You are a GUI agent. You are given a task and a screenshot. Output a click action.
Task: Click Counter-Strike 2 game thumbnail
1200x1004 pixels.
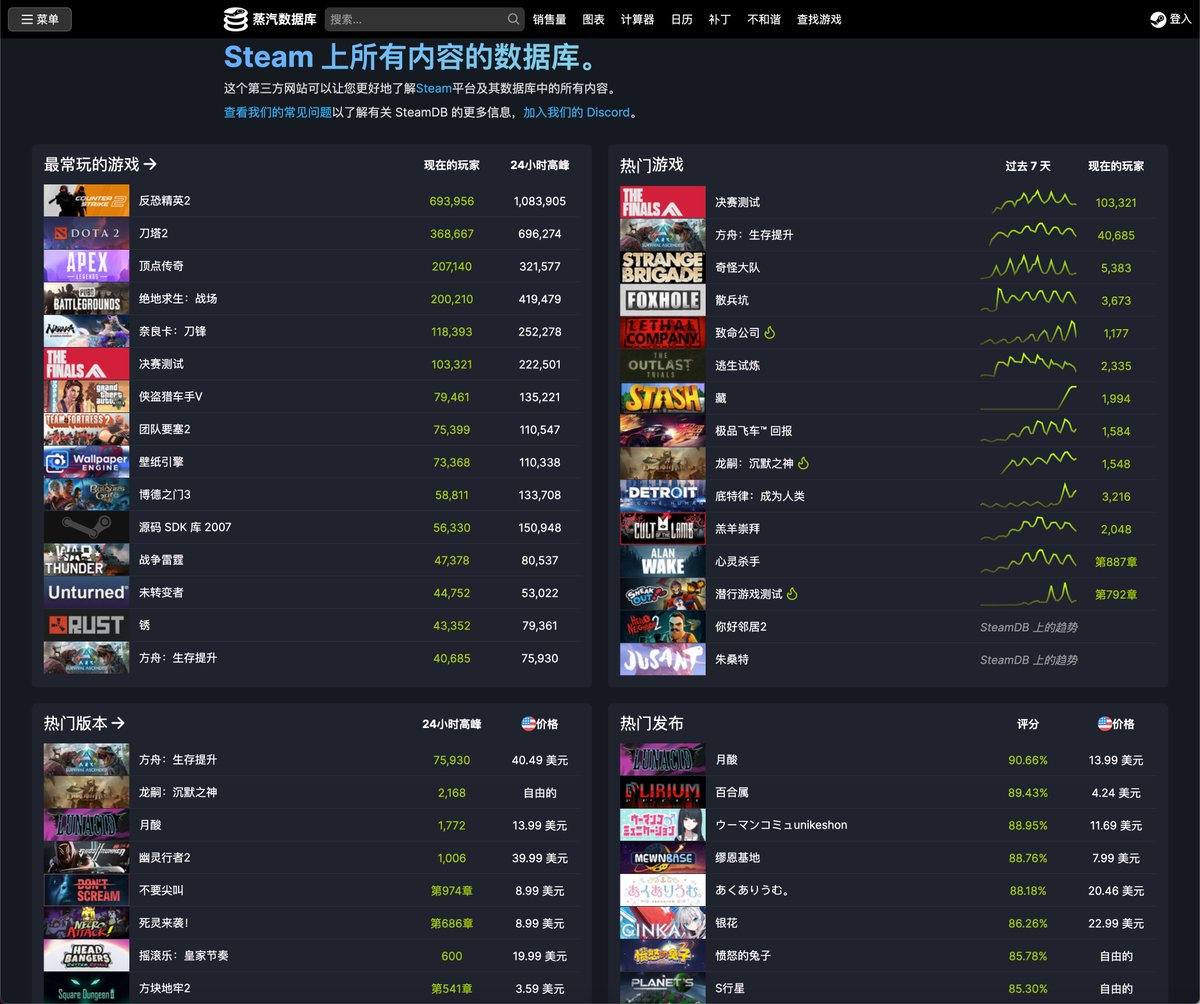pyautogui.click(x=87, y=201)
